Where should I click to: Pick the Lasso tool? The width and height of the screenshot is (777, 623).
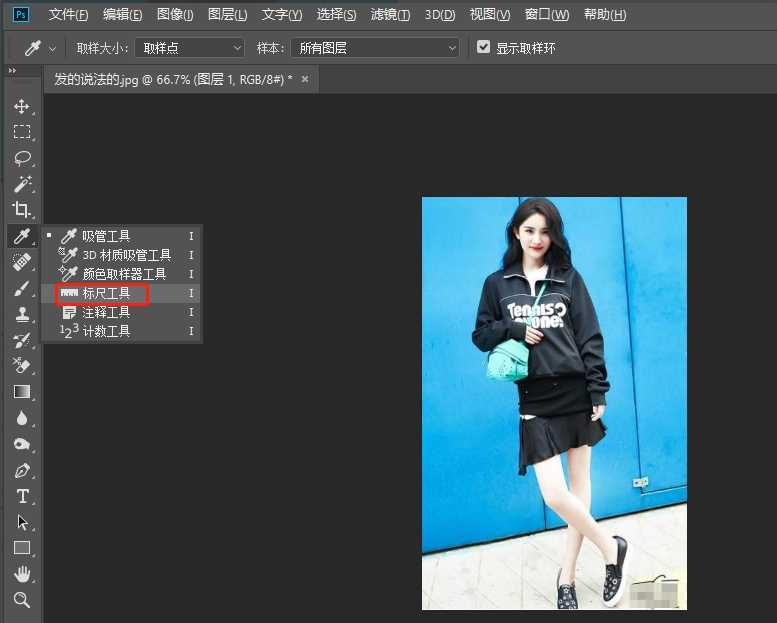tap(21, 158)
